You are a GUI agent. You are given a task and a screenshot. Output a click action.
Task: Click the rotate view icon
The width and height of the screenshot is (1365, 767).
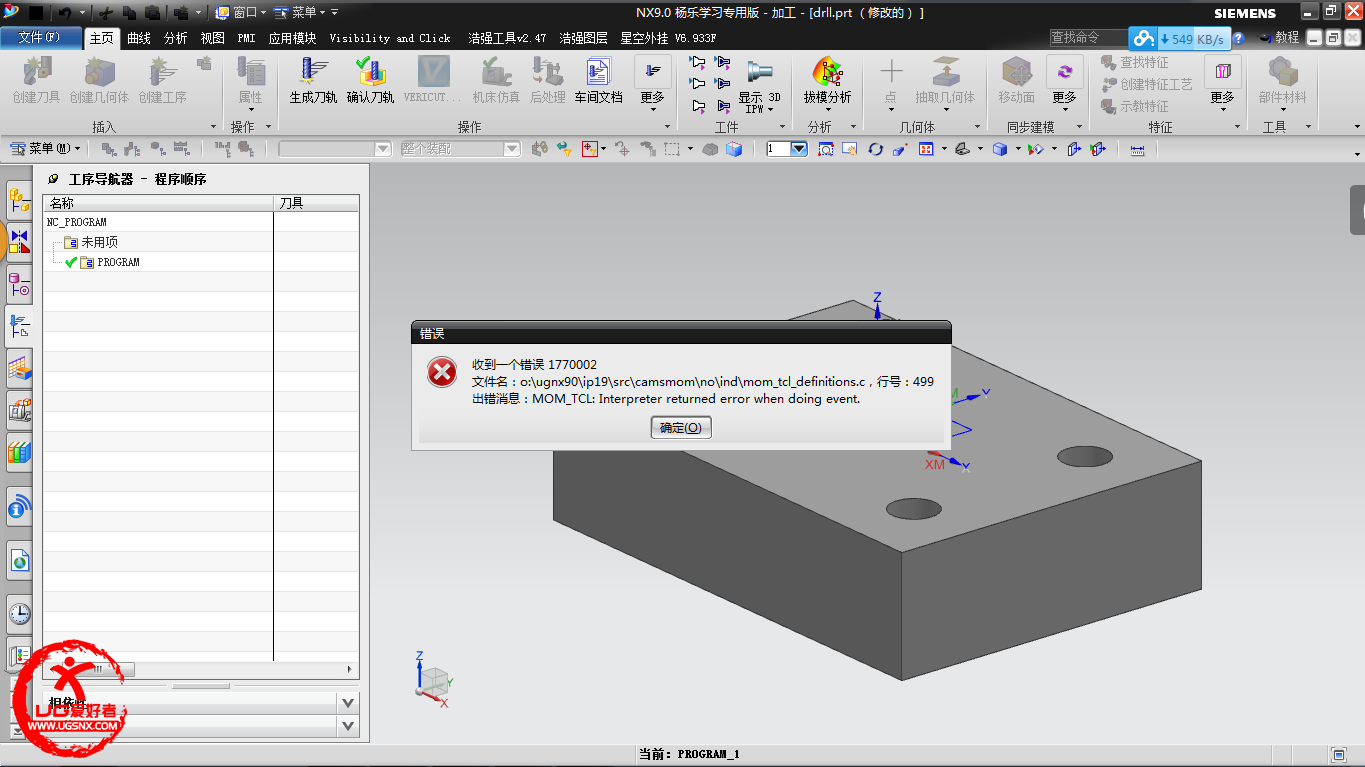point(875,149)
